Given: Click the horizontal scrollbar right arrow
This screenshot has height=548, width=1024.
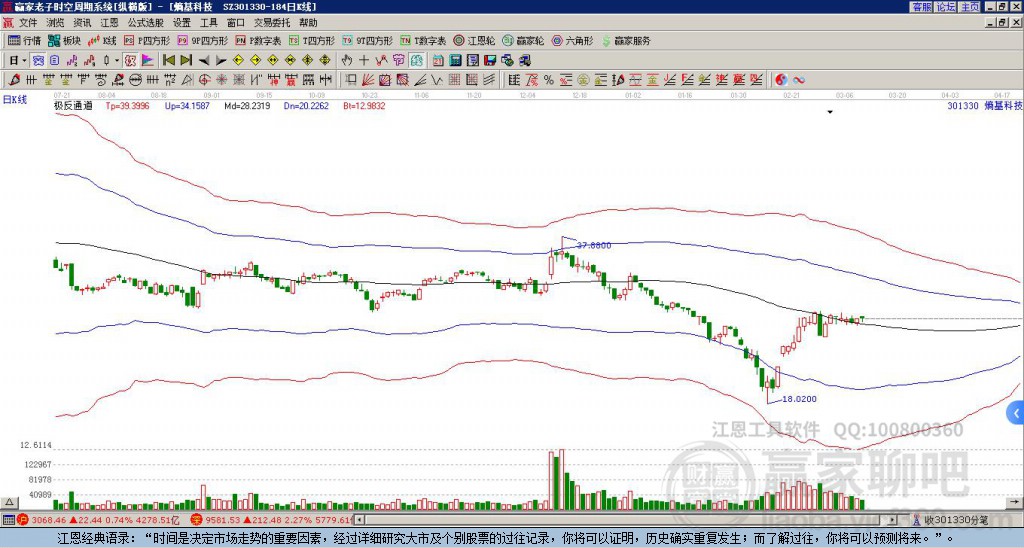Looking at the screenshot, I should (893, 520).
